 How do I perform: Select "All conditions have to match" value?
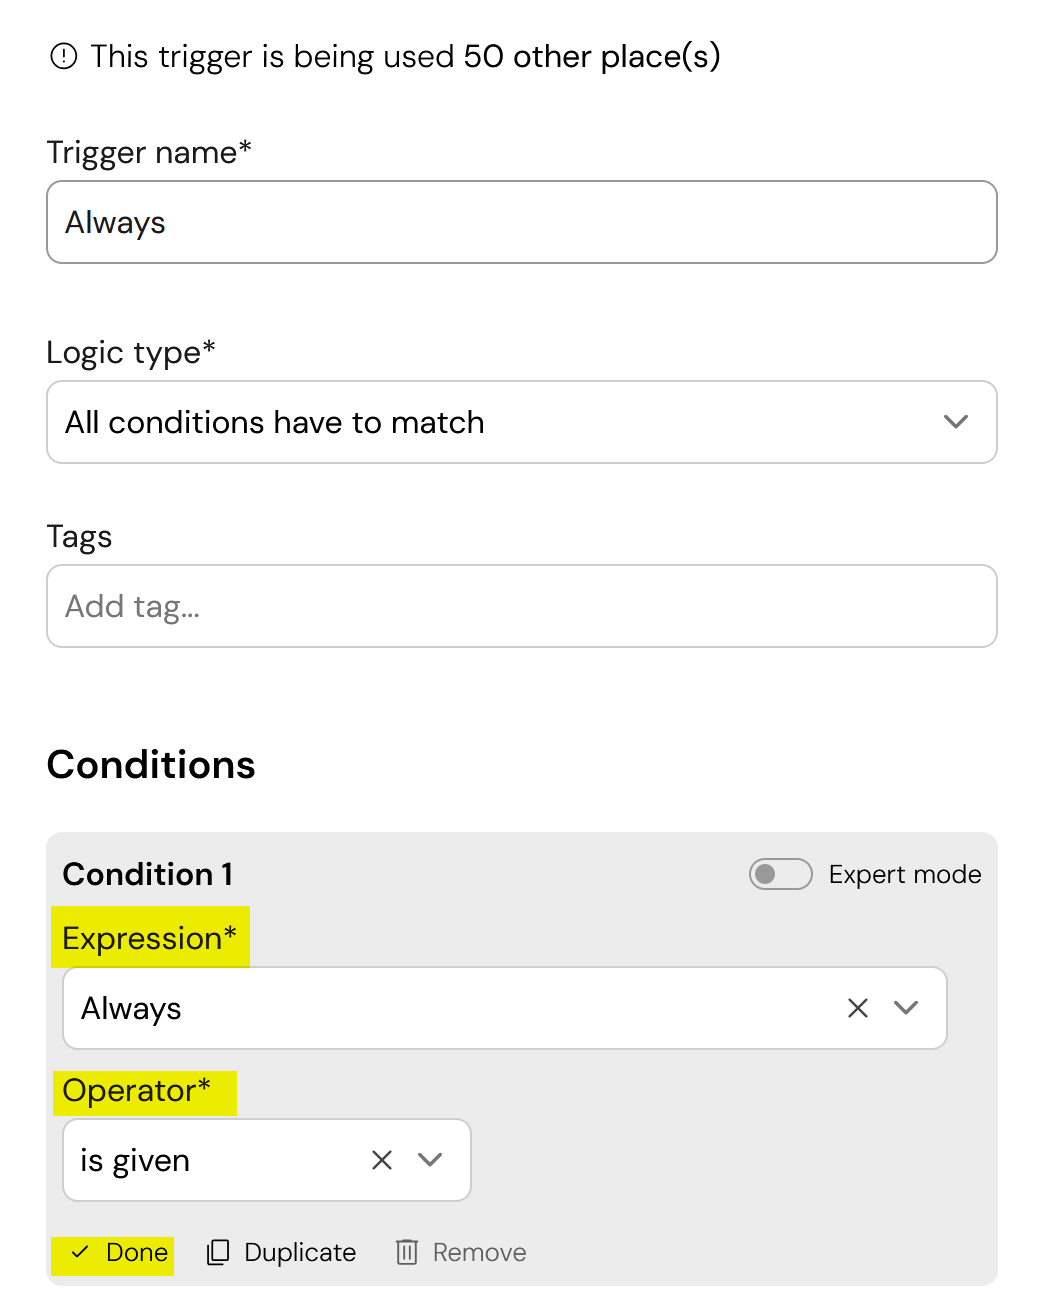coord(275,422)
